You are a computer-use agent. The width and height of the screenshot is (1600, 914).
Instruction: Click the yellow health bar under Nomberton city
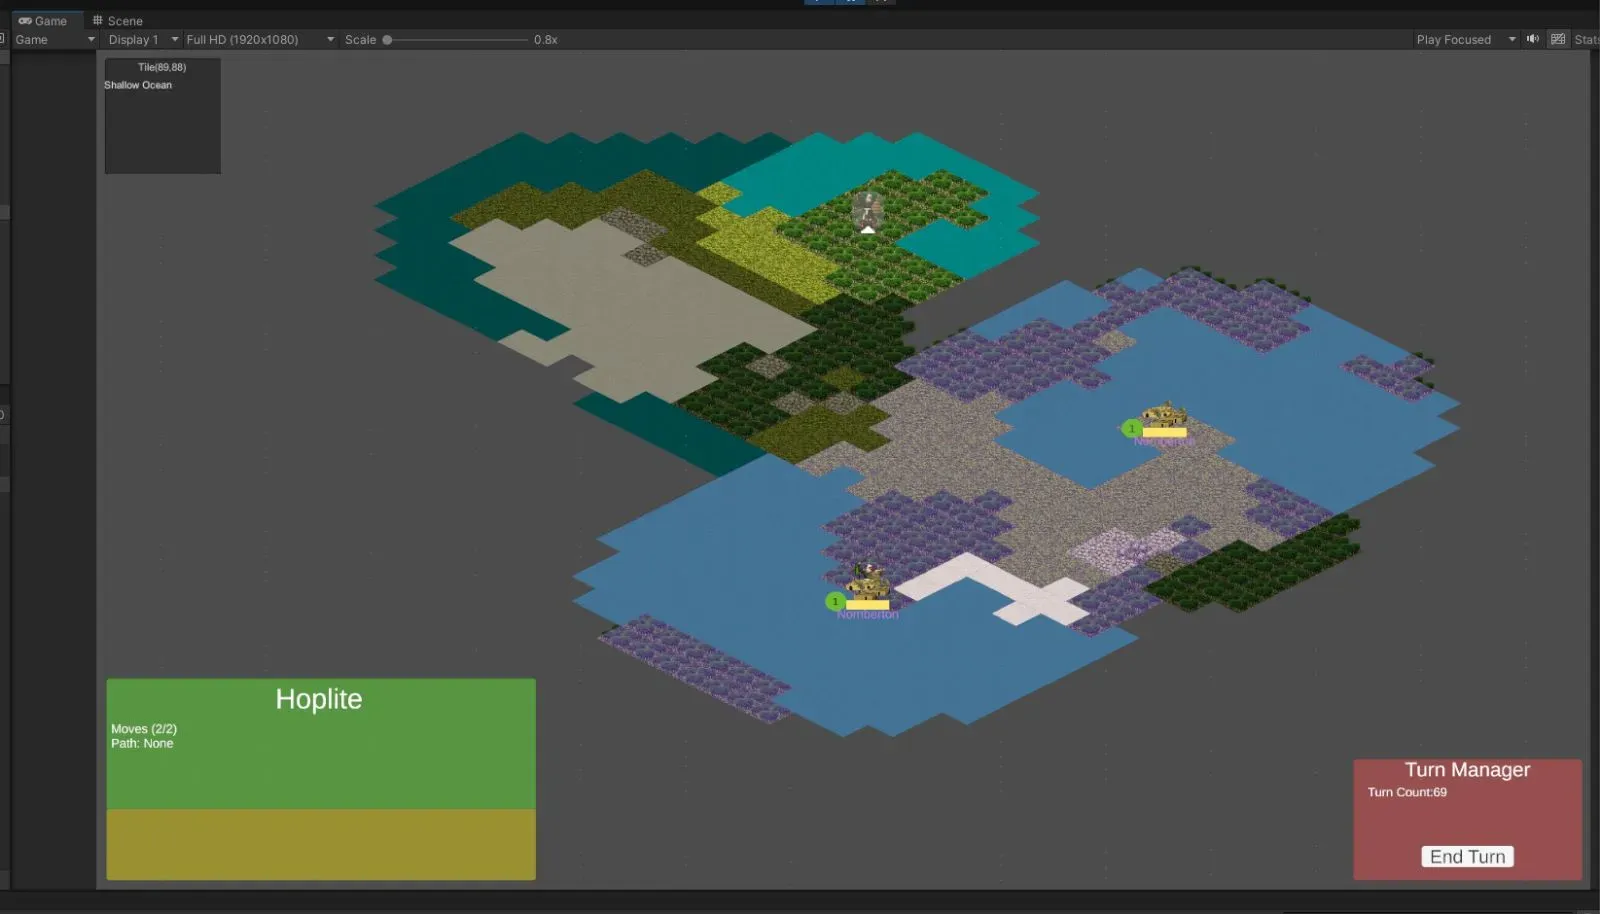tap(867, 604)
